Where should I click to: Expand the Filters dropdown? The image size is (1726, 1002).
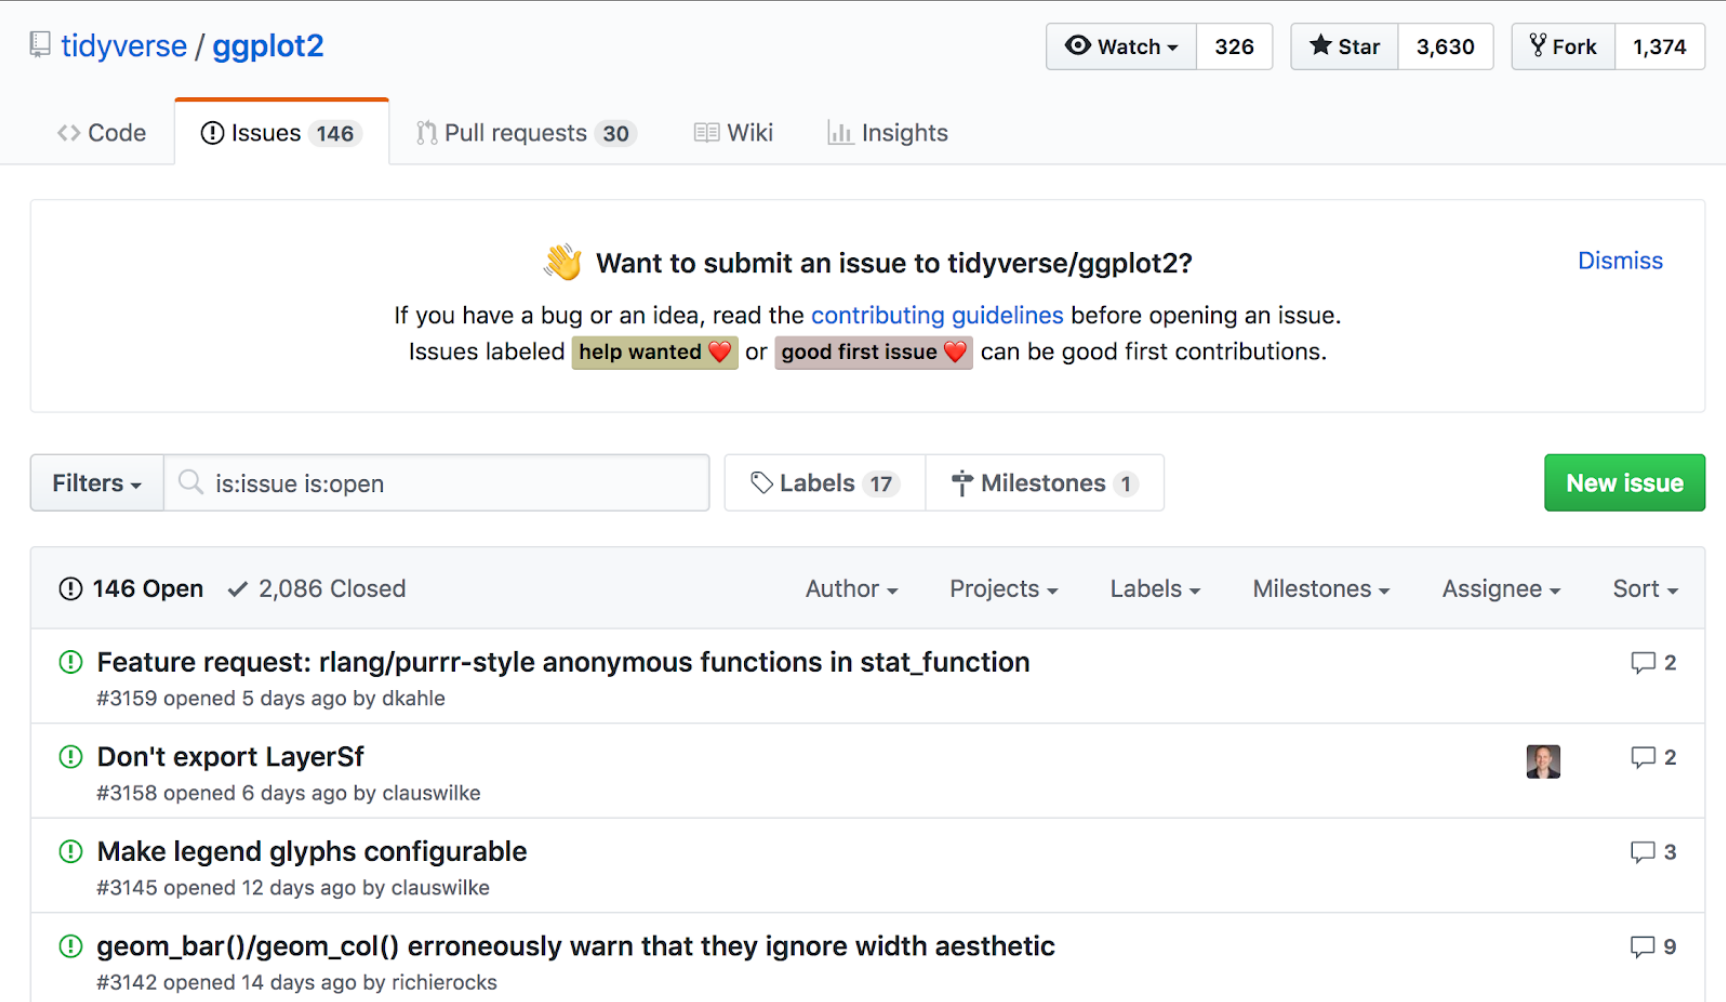(97, 483)
